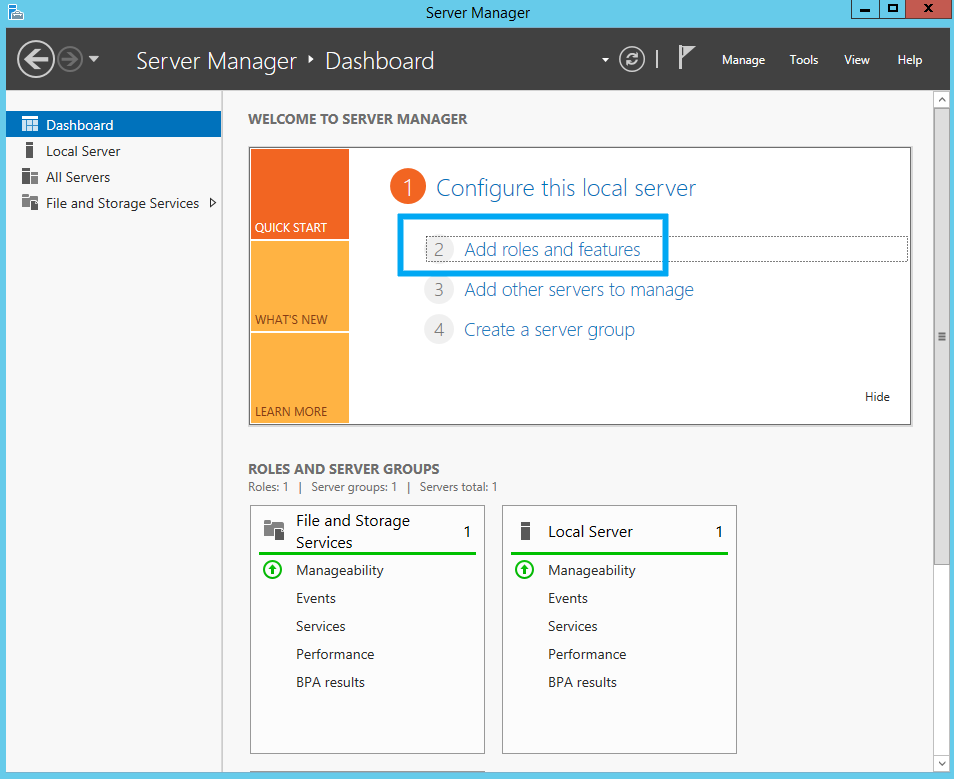Hide the welcome tile
Viewport: 954px width, 779px height.
tap(877, 397)
